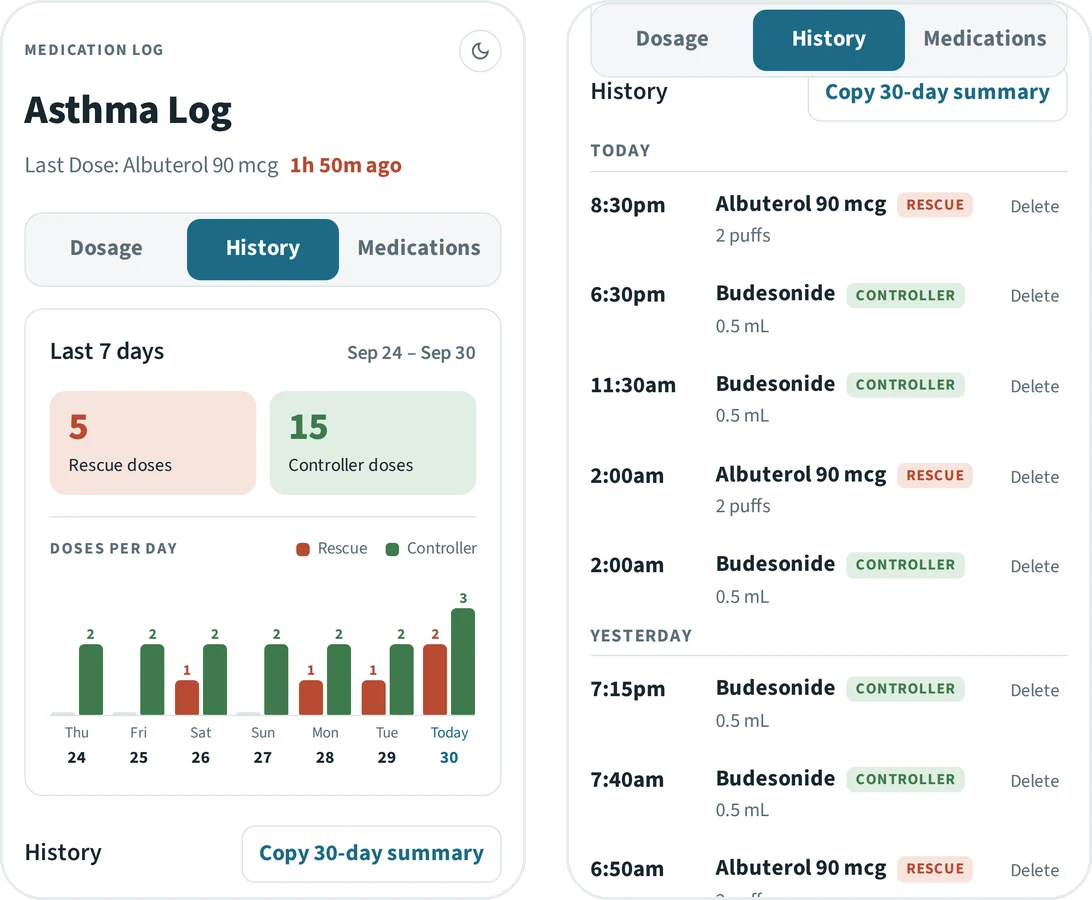Click the '1h 50m ago' last dose text
This screenshot has width=1092, height=900.
click(x=345, y=166)
